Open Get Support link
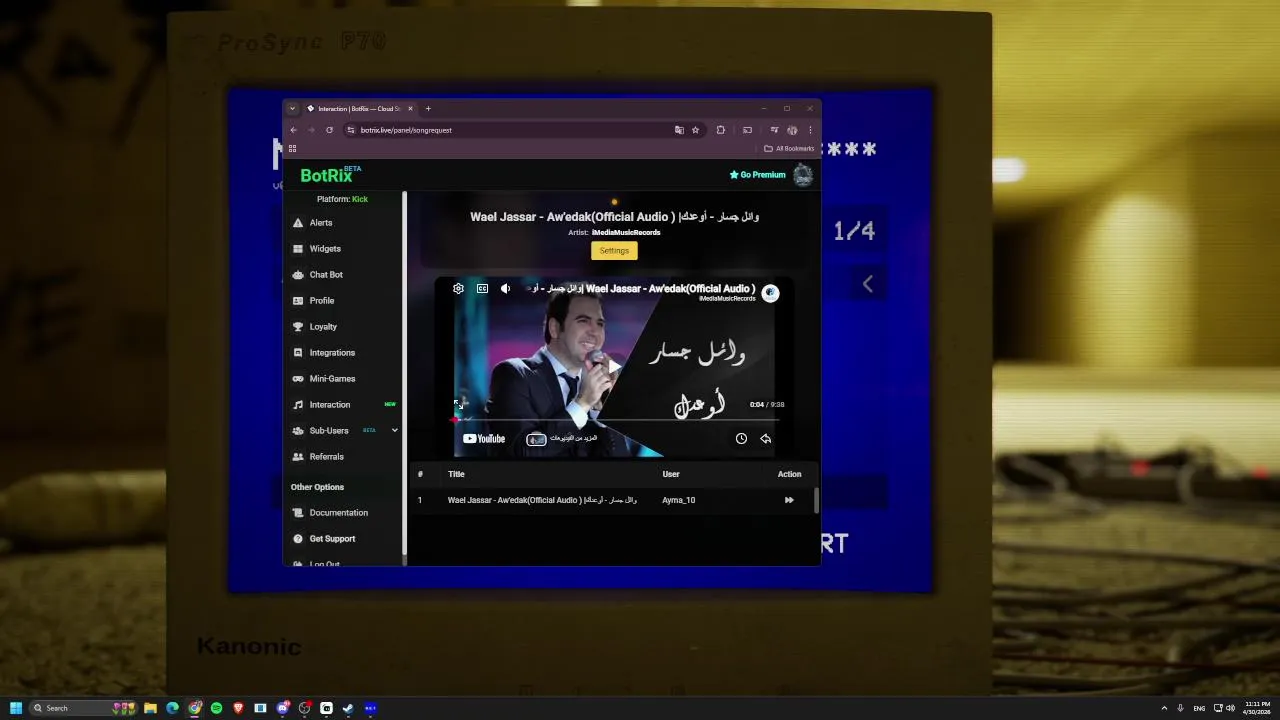1280x720 pixels. pos(332,539)
